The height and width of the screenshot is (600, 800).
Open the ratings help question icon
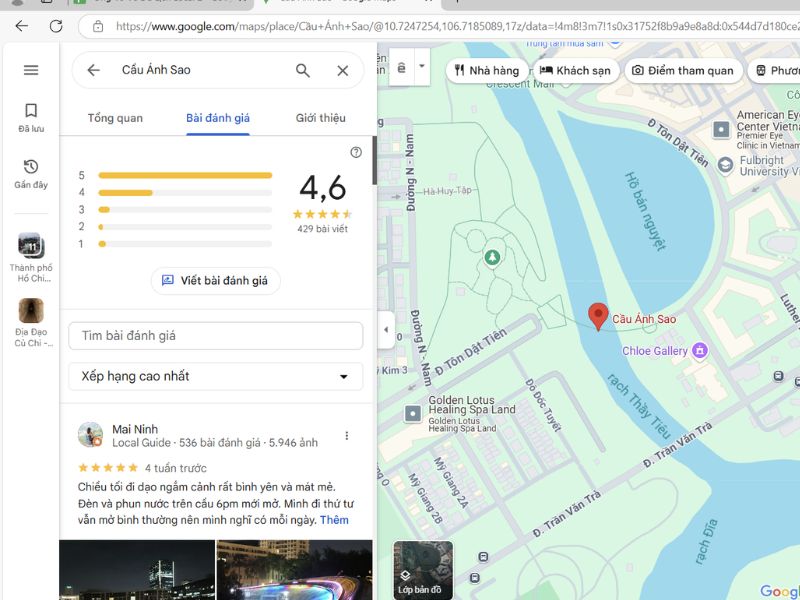point(356,152)
